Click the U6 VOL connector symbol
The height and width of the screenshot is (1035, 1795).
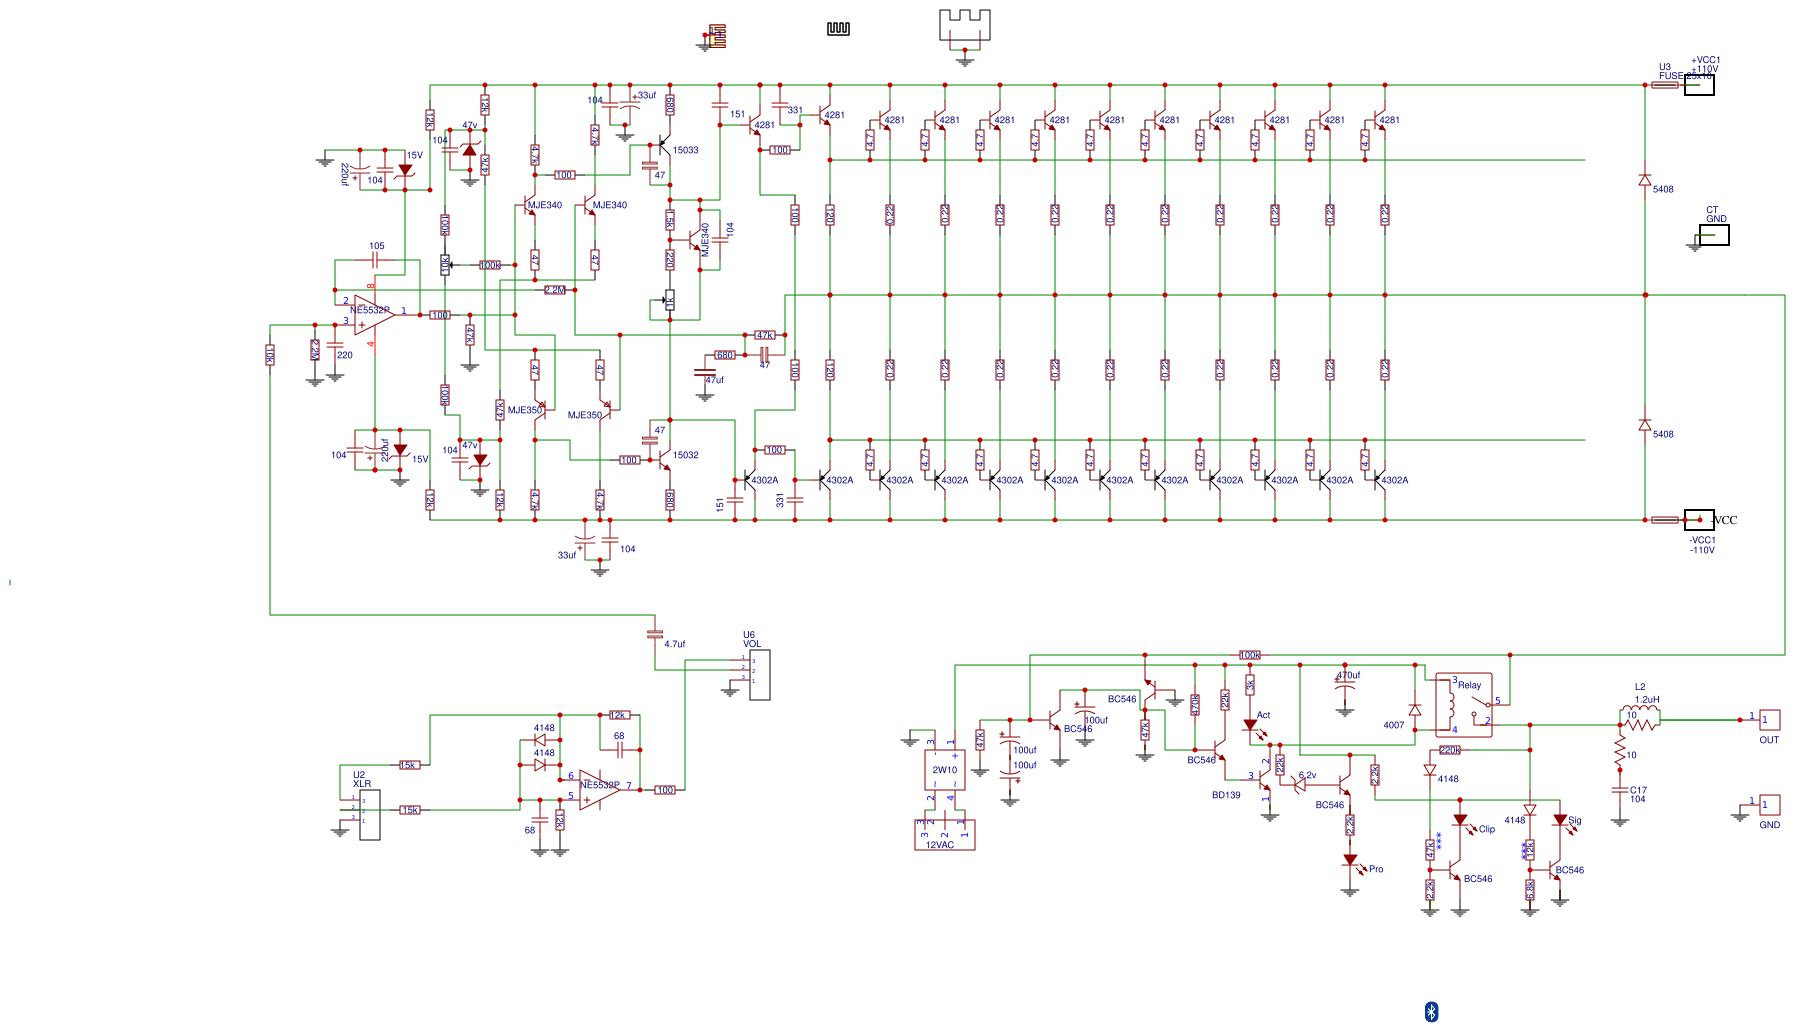(759, 675)
